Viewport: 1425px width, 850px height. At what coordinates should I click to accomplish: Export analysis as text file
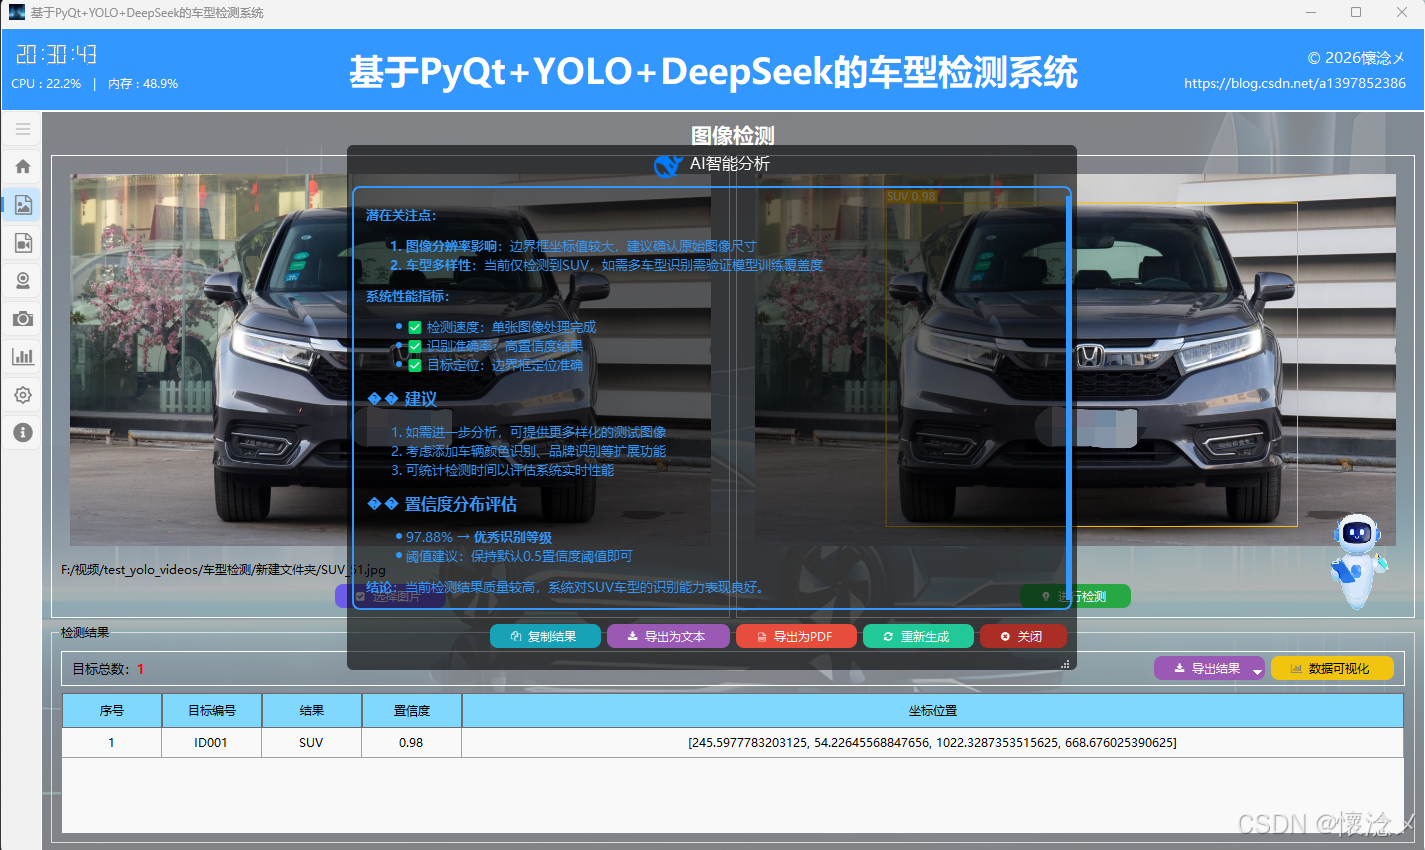click(x=668, y=636)
